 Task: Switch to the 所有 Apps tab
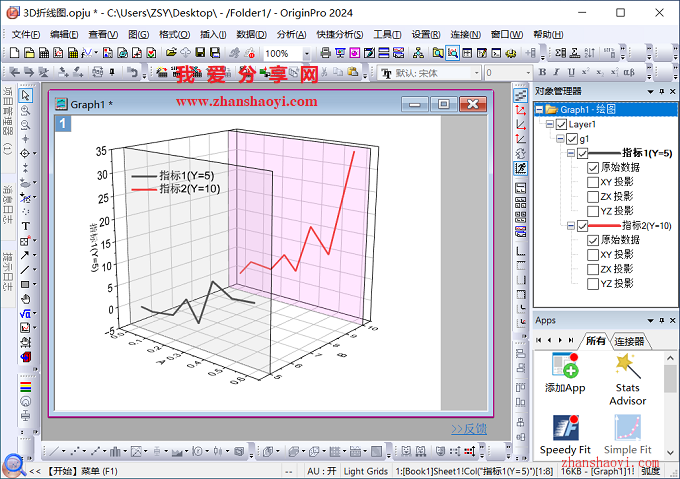click(x=595, y=341)
